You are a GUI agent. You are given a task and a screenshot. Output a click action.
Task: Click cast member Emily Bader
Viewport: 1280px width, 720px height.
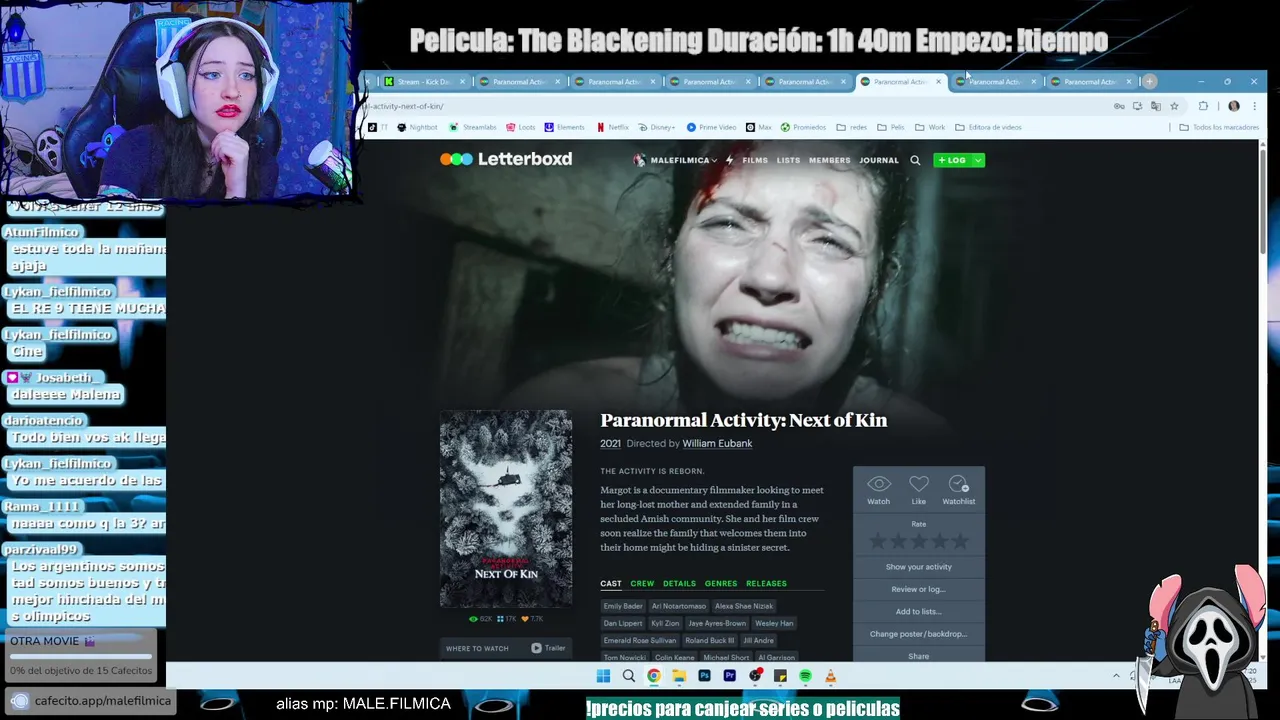[x=623, y=606]
